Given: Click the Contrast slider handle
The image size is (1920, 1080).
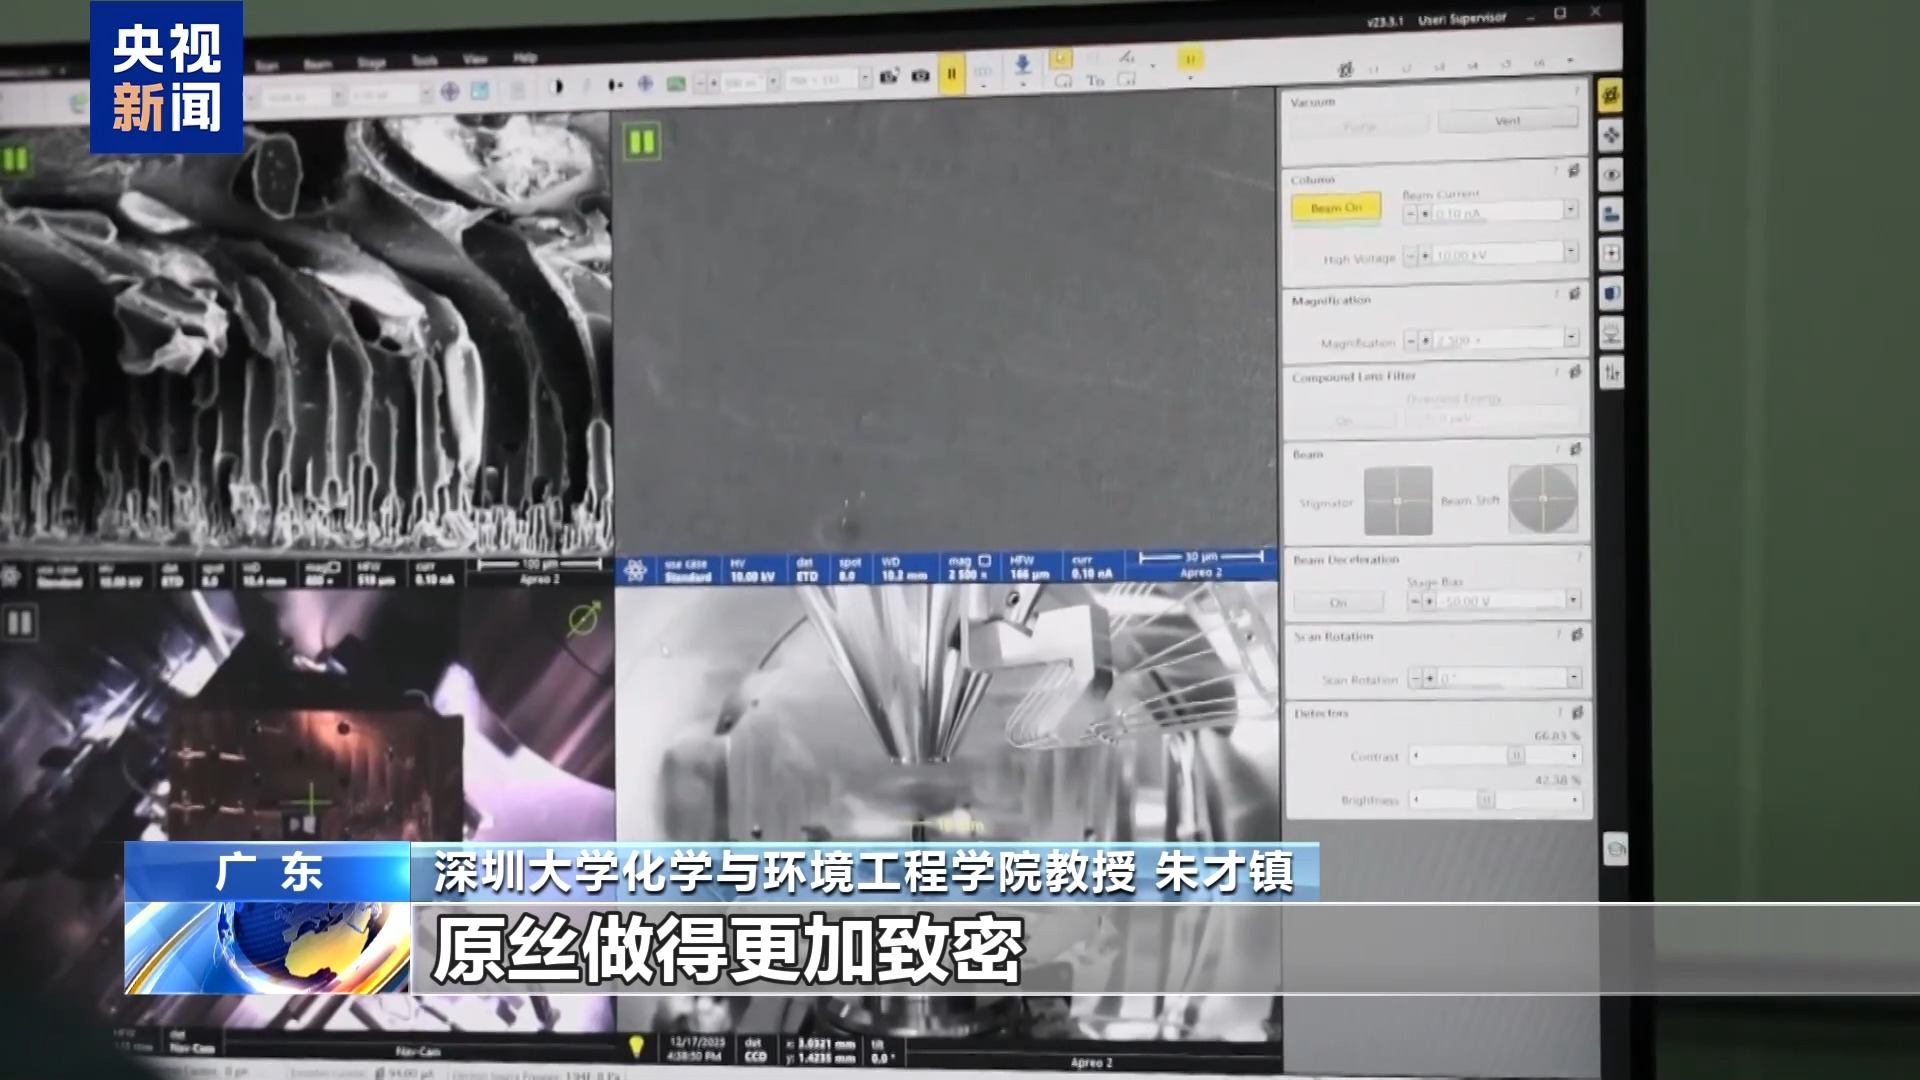Looking at the screenshot, I should click(1515, 756).
